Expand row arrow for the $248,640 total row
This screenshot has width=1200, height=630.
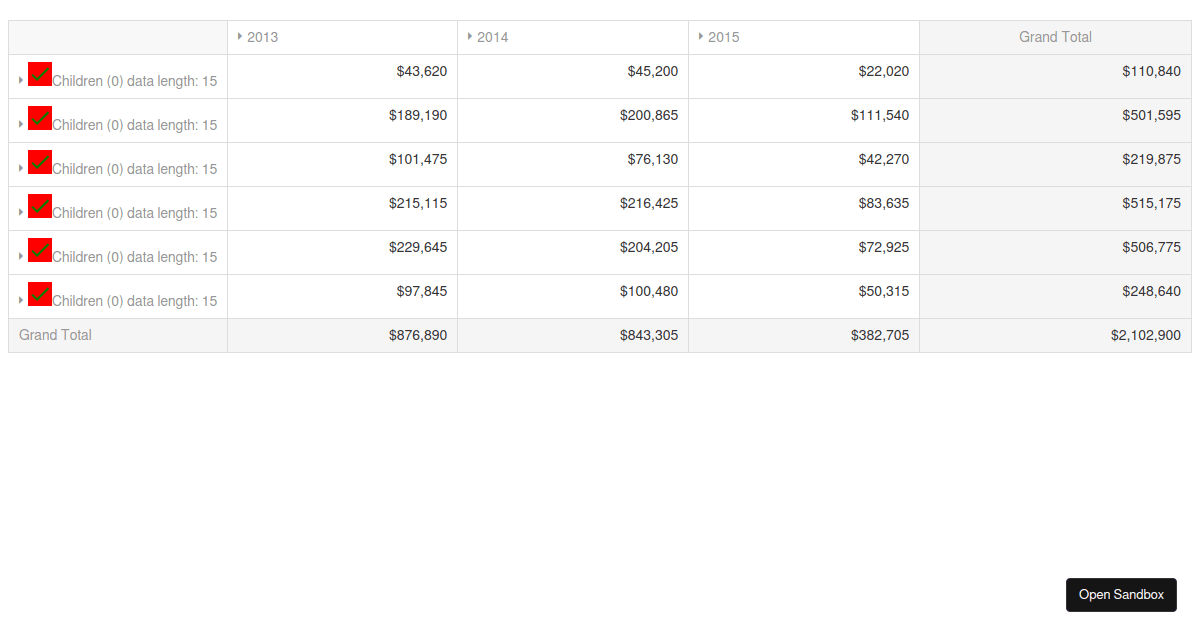(x=21, y=300)
